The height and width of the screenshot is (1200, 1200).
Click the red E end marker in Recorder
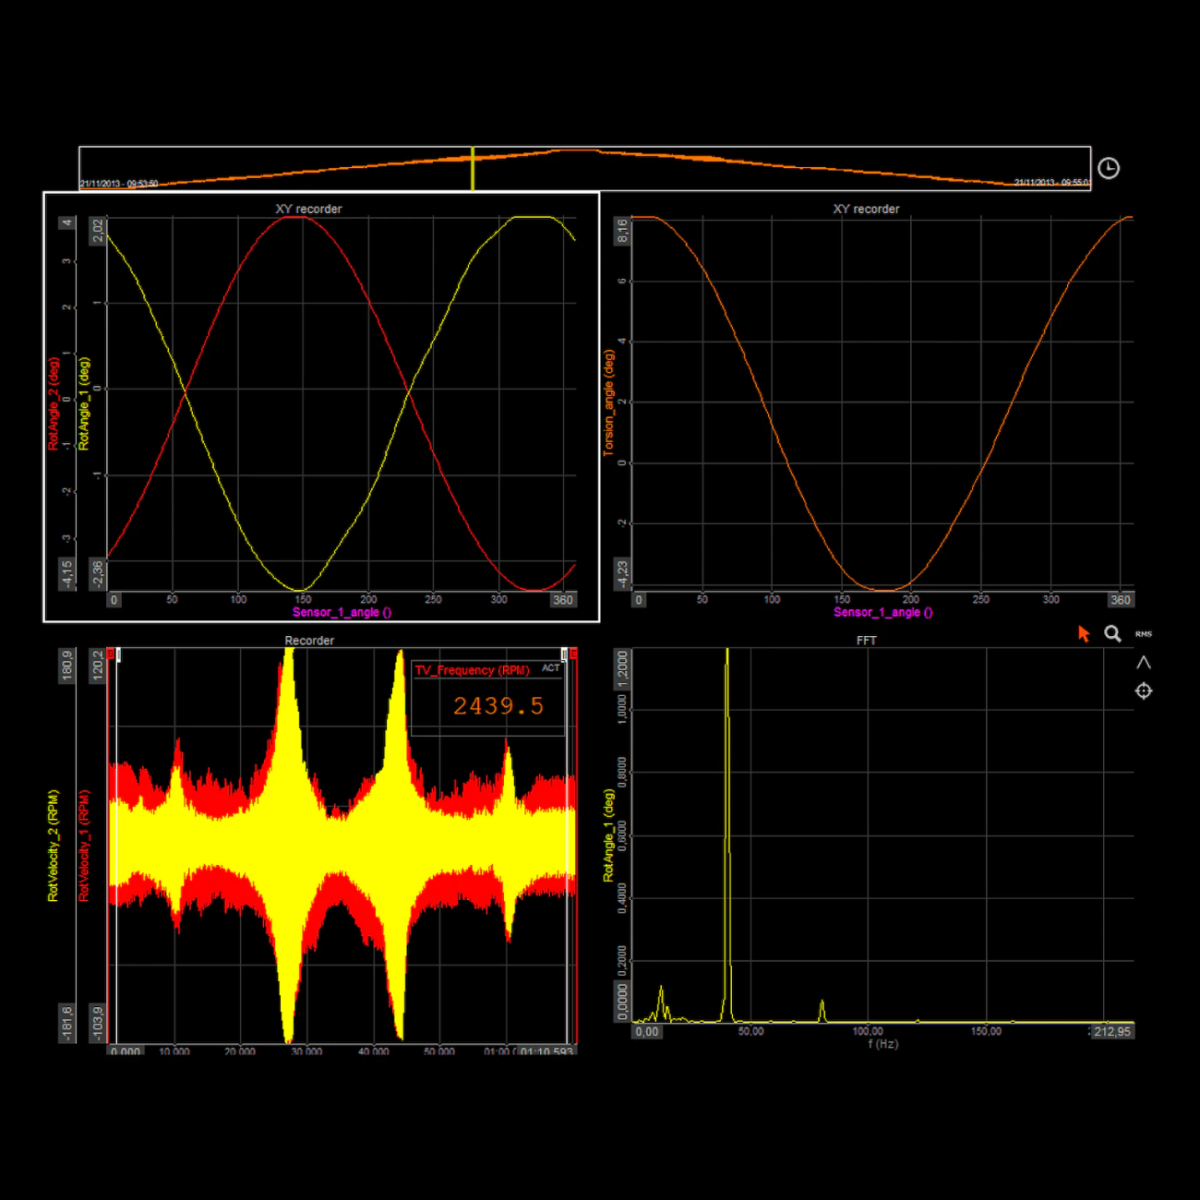pos(573,654)
